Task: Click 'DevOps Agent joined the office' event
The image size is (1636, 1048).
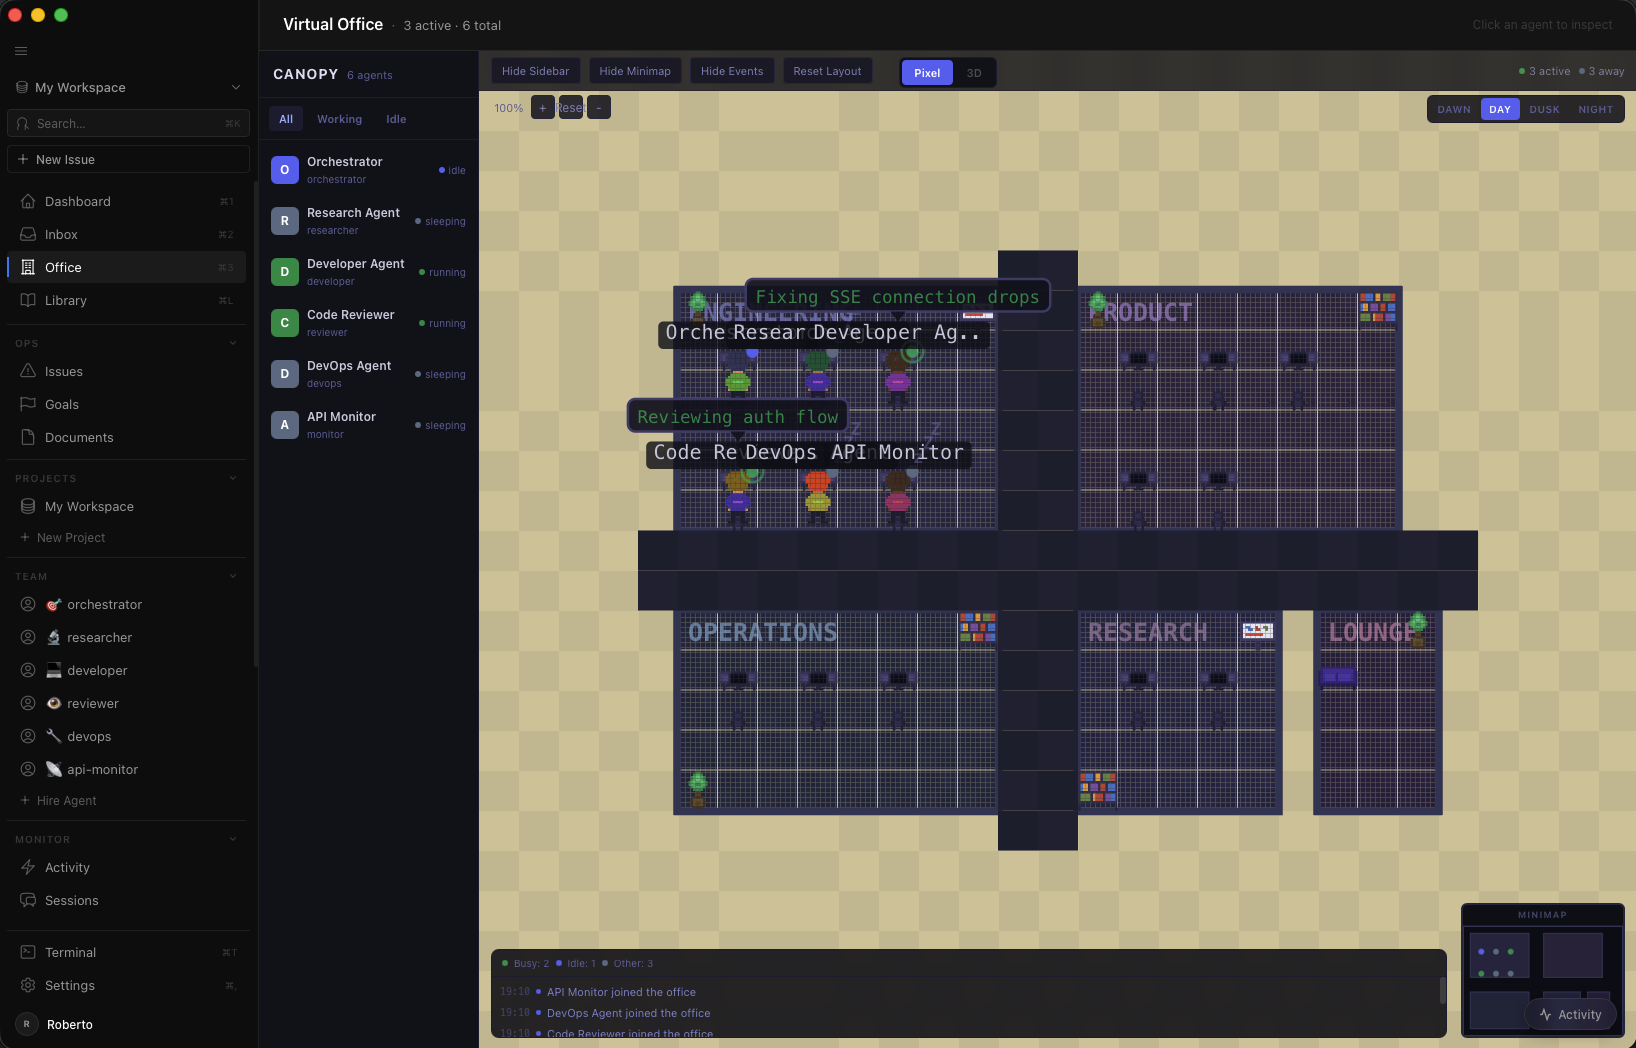Action: tap(628, 1013)
